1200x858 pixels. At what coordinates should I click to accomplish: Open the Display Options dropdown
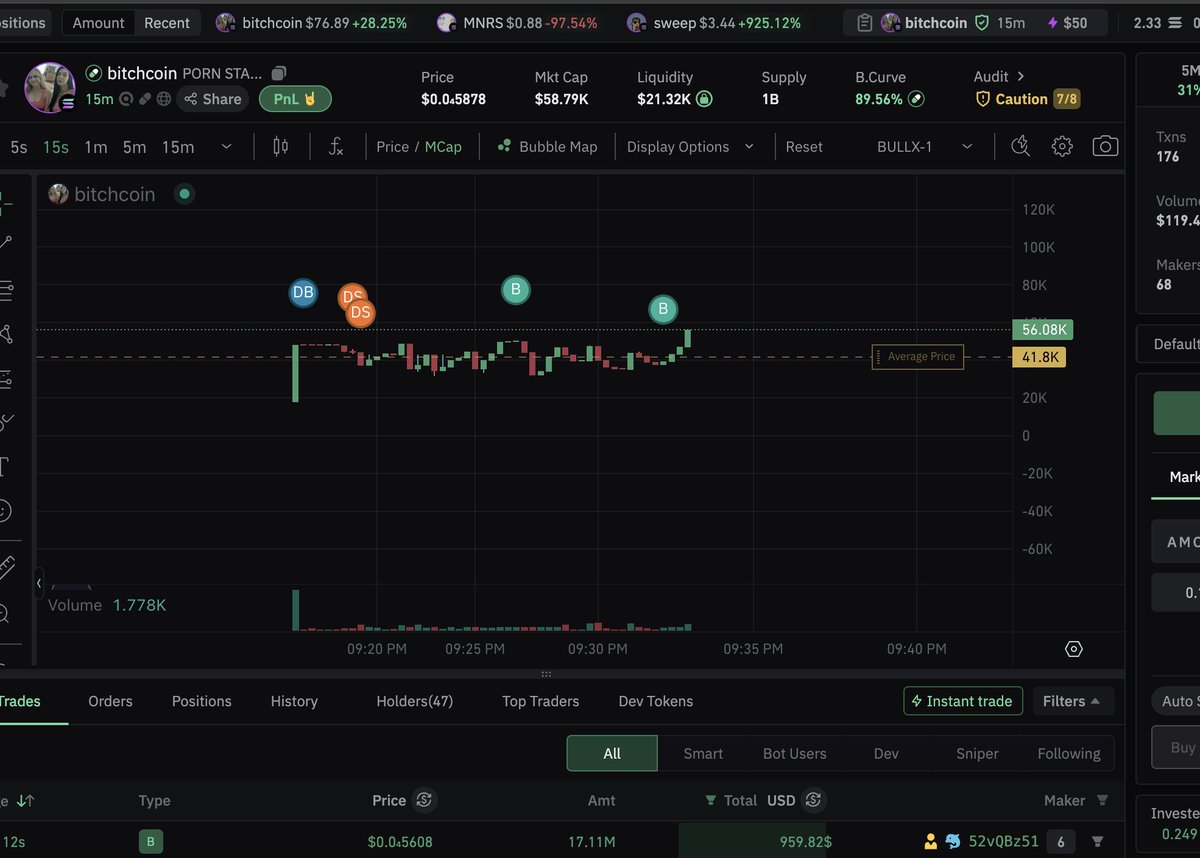[x=690, y=147]
